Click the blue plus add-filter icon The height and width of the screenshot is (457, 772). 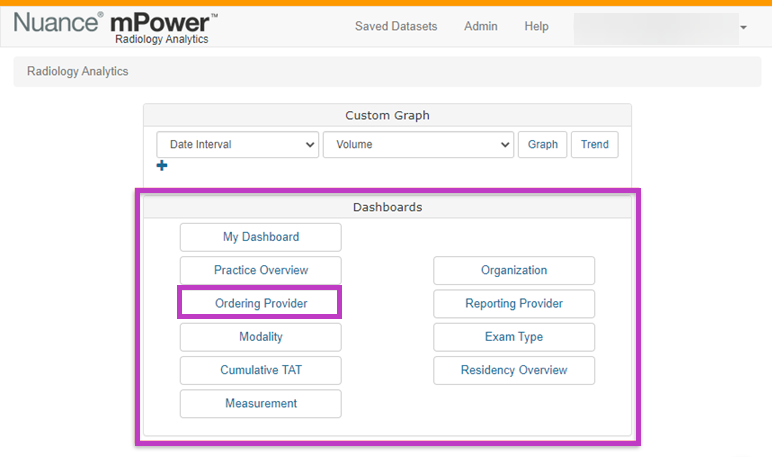(162, 165)
